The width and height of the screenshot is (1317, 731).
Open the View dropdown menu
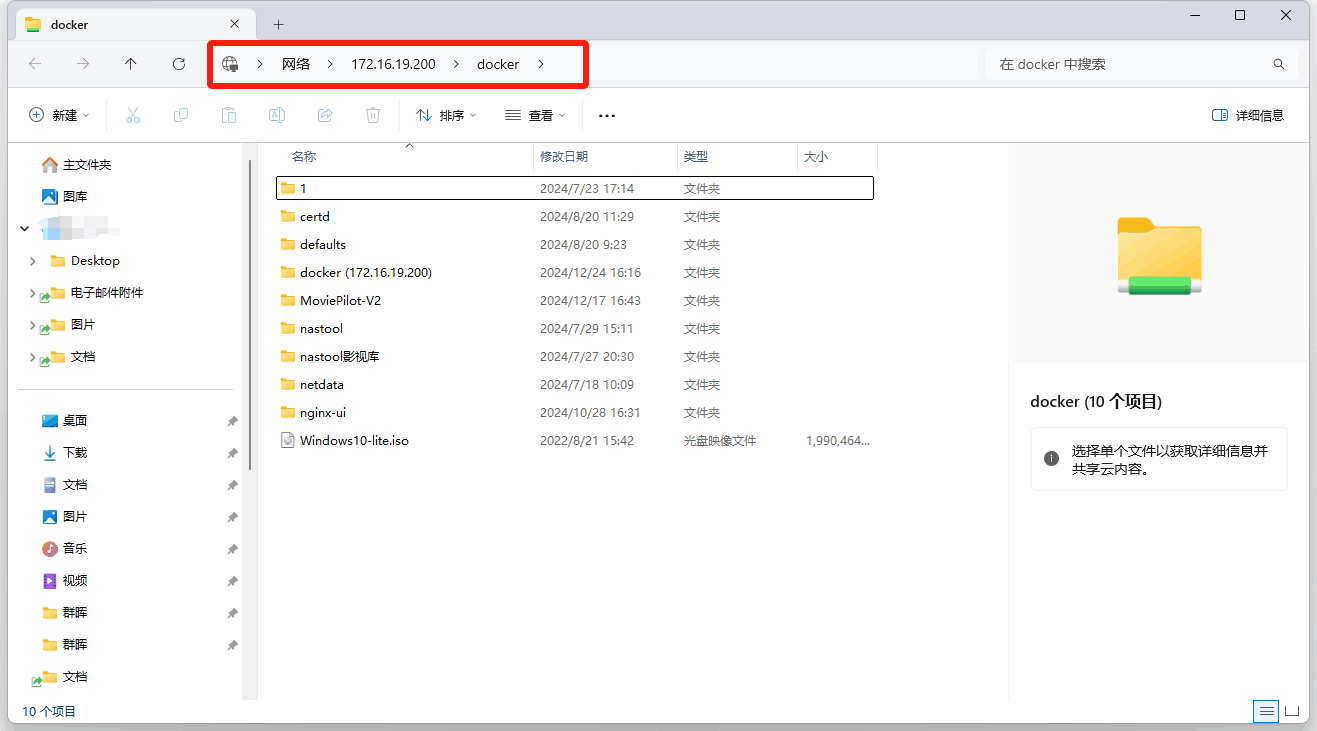535,115
